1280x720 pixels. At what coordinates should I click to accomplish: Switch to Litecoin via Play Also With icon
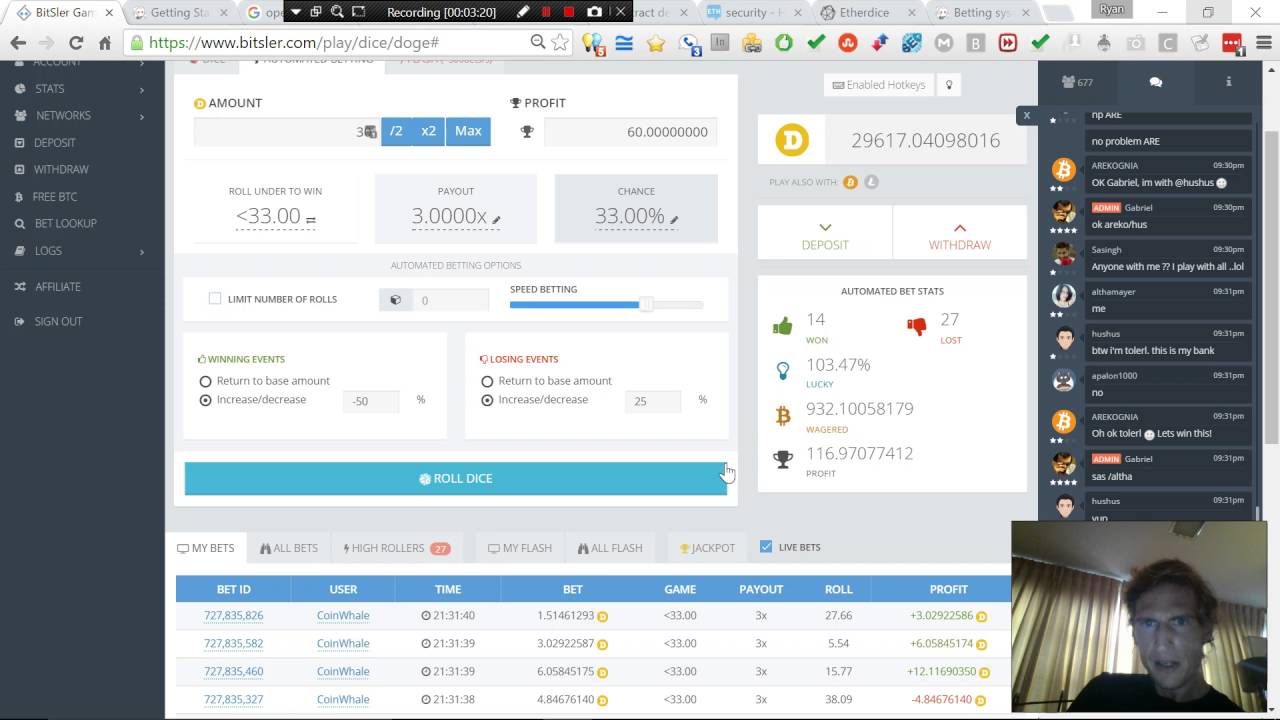[x=871, y=182]
